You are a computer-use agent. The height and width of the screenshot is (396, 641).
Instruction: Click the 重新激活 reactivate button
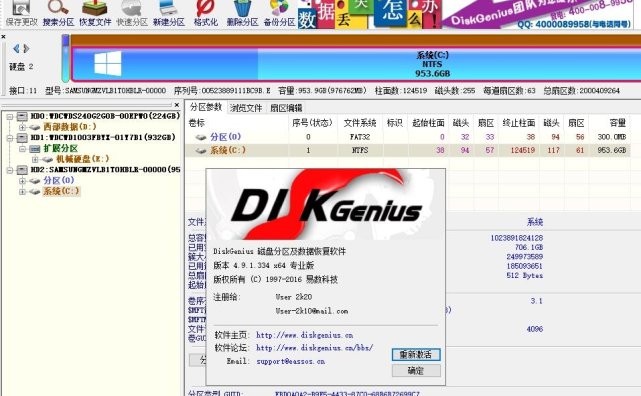click(416, 355)
